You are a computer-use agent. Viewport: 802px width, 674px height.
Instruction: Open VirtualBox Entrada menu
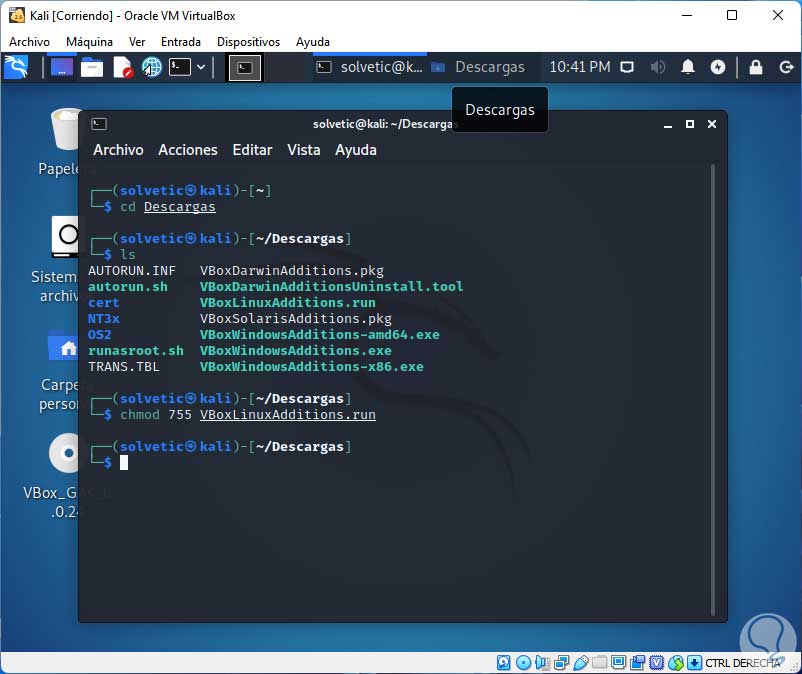pyautogui.click(x=181, y=42)
